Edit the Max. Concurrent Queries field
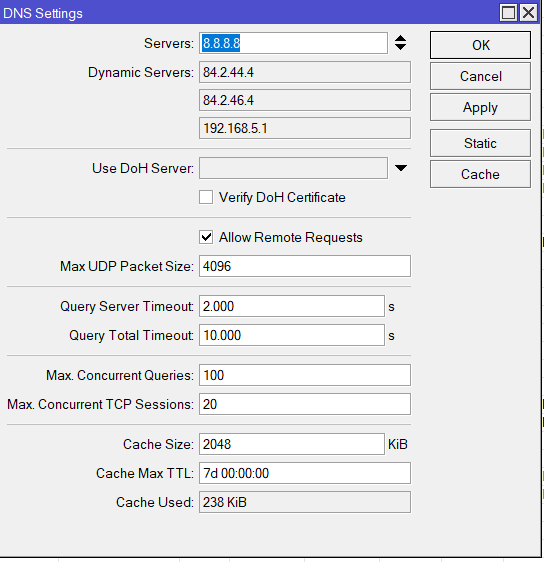The width and height of the screenshot is (544, 562). pos(305,375)
